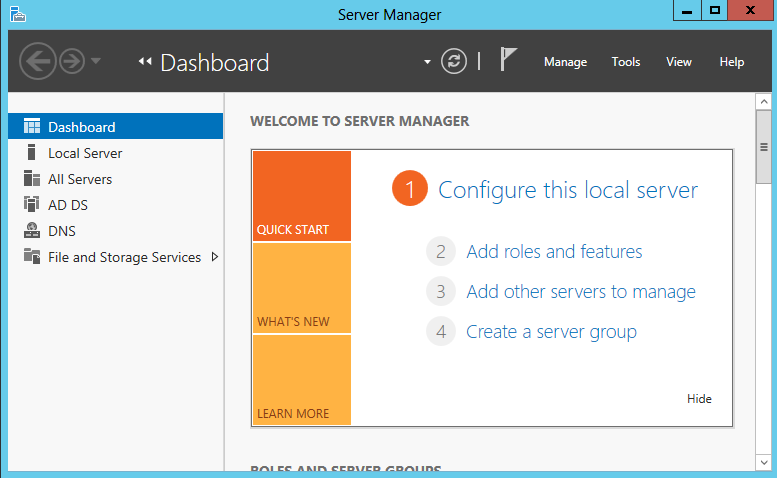The height and width of the screenshot is (478, 777).
Task: Select AD DS in the sidebar
Action: click(68, 205)
